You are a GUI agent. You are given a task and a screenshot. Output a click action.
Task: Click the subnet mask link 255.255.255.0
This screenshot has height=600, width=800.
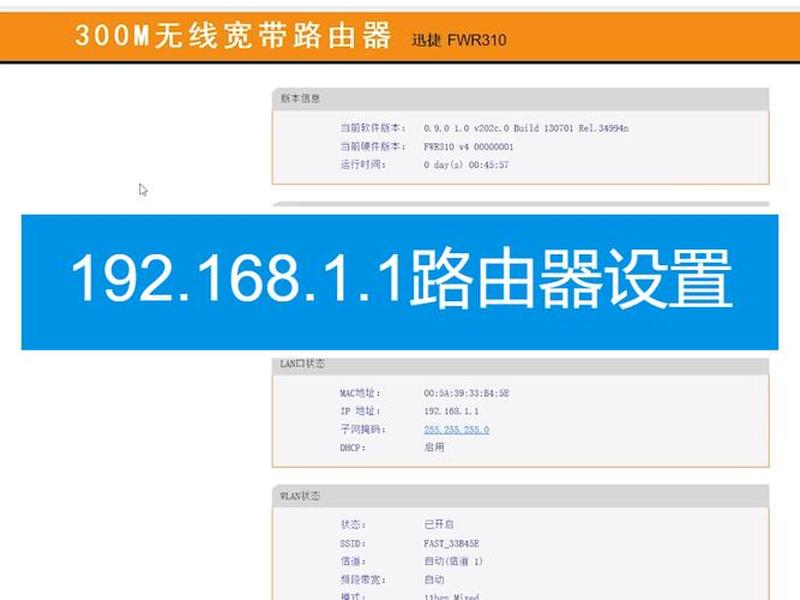pos(456,430)
